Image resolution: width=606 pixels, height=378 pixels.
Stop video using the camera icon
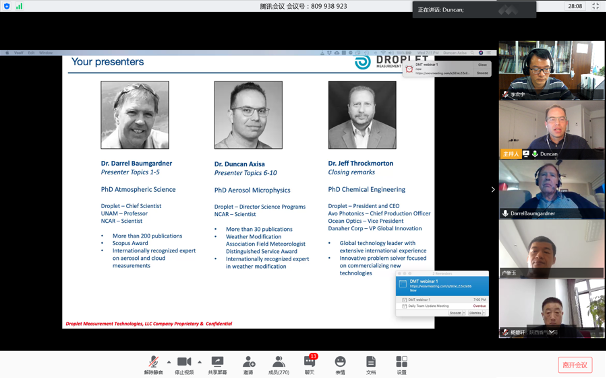coord(184,365)
